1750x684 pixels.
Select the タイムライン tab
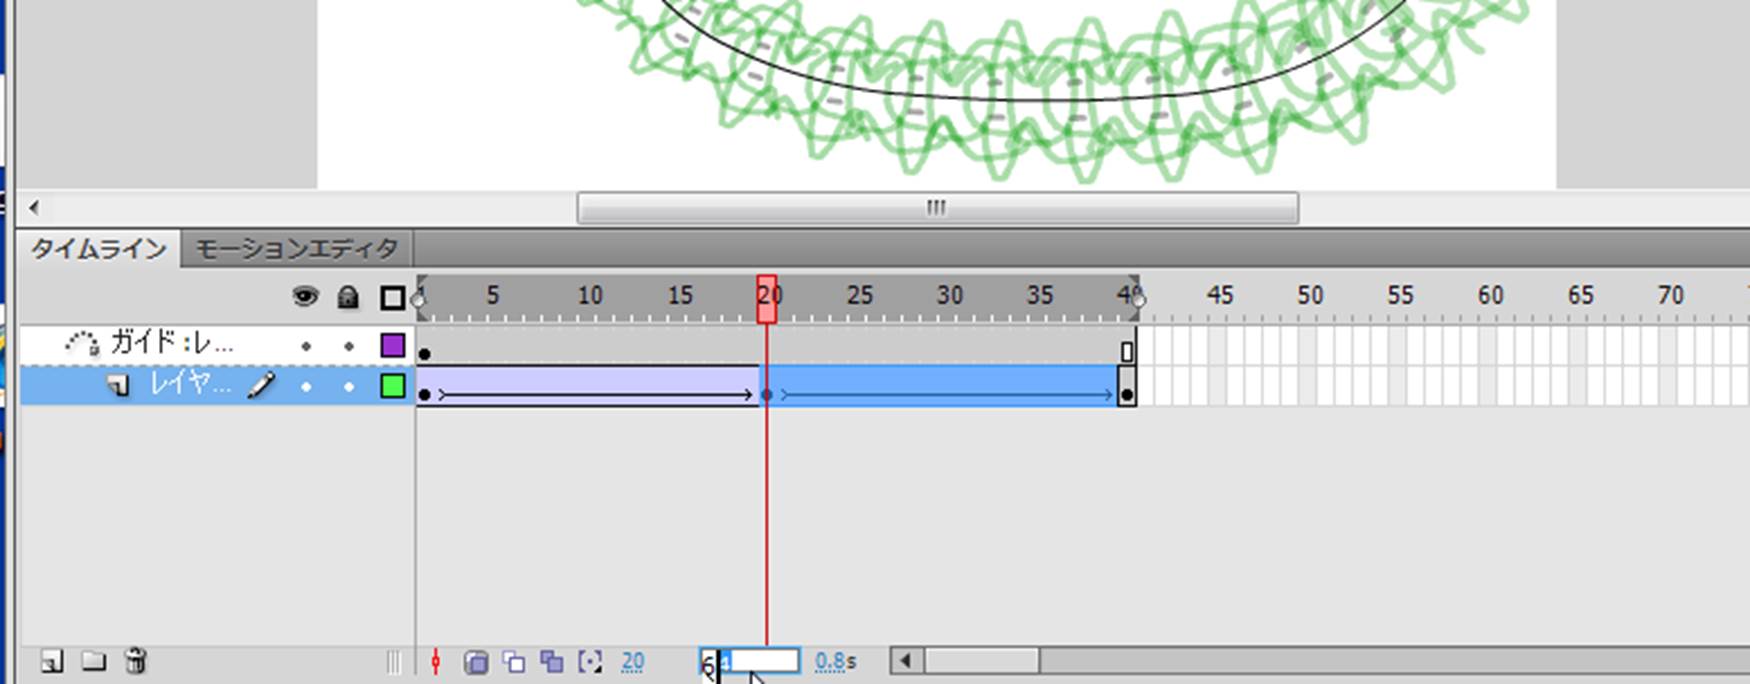[98, 249]
